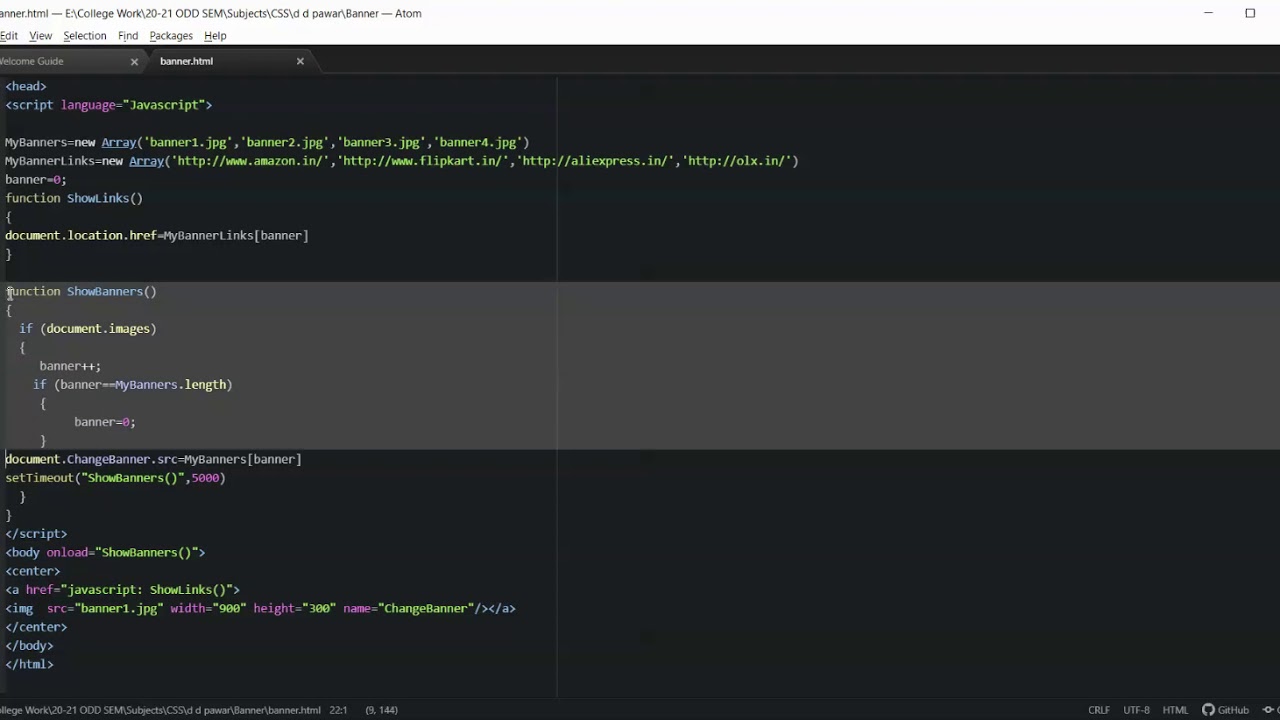Screen dimensions: 1280x720
Task: Click the 'banner4.jpg' string in array
Action: tap(477, 142)
